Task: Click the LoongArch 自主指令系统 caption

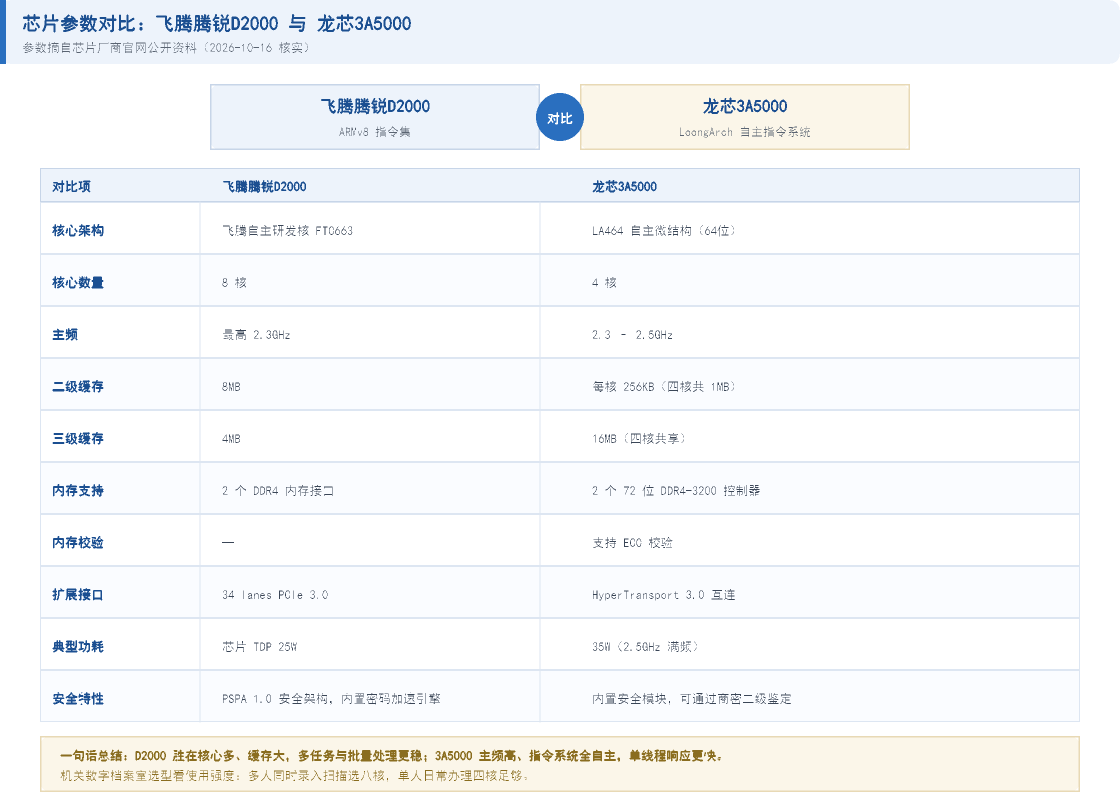Action: 744,132
